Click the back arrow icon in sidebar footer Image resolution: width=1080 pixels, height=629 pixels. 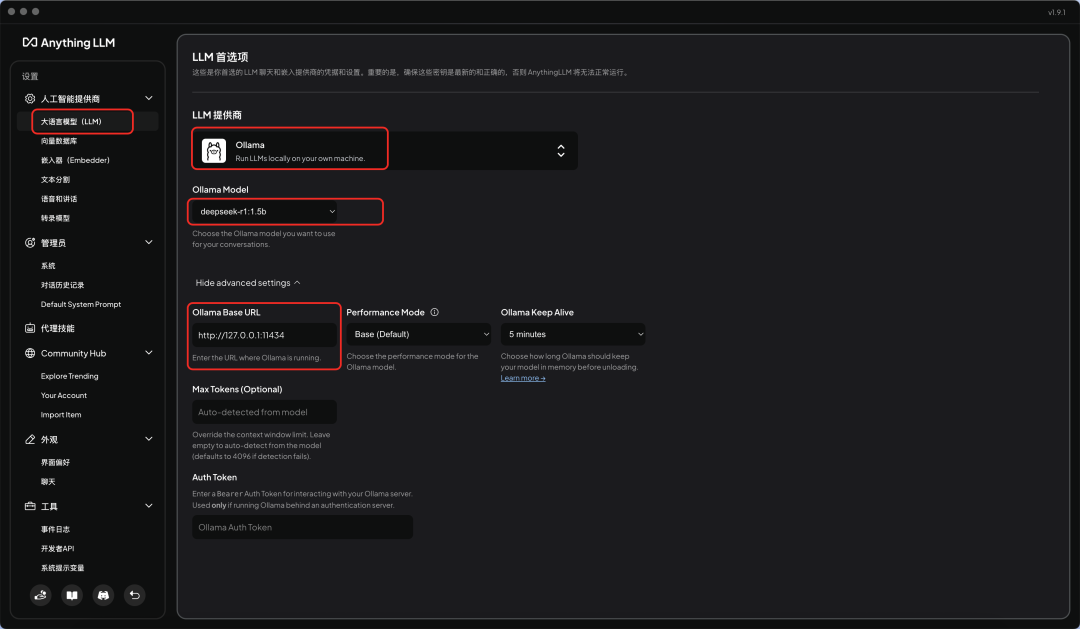pos(135,595)
